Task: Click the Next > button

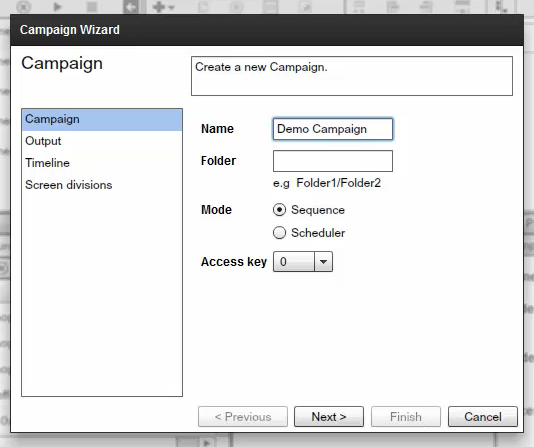Action: point(329,417)
